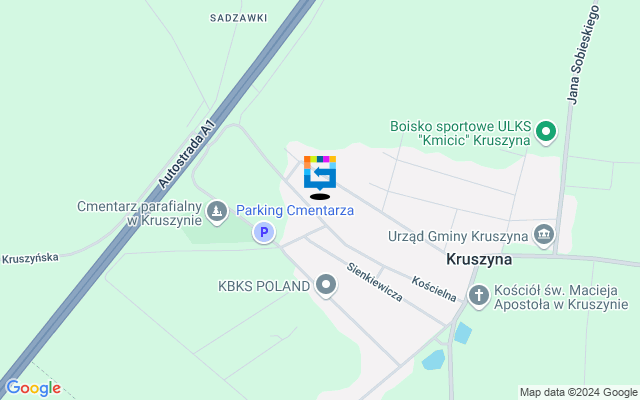
Task: Click the church cross marker icon
Action: point(479,296)
